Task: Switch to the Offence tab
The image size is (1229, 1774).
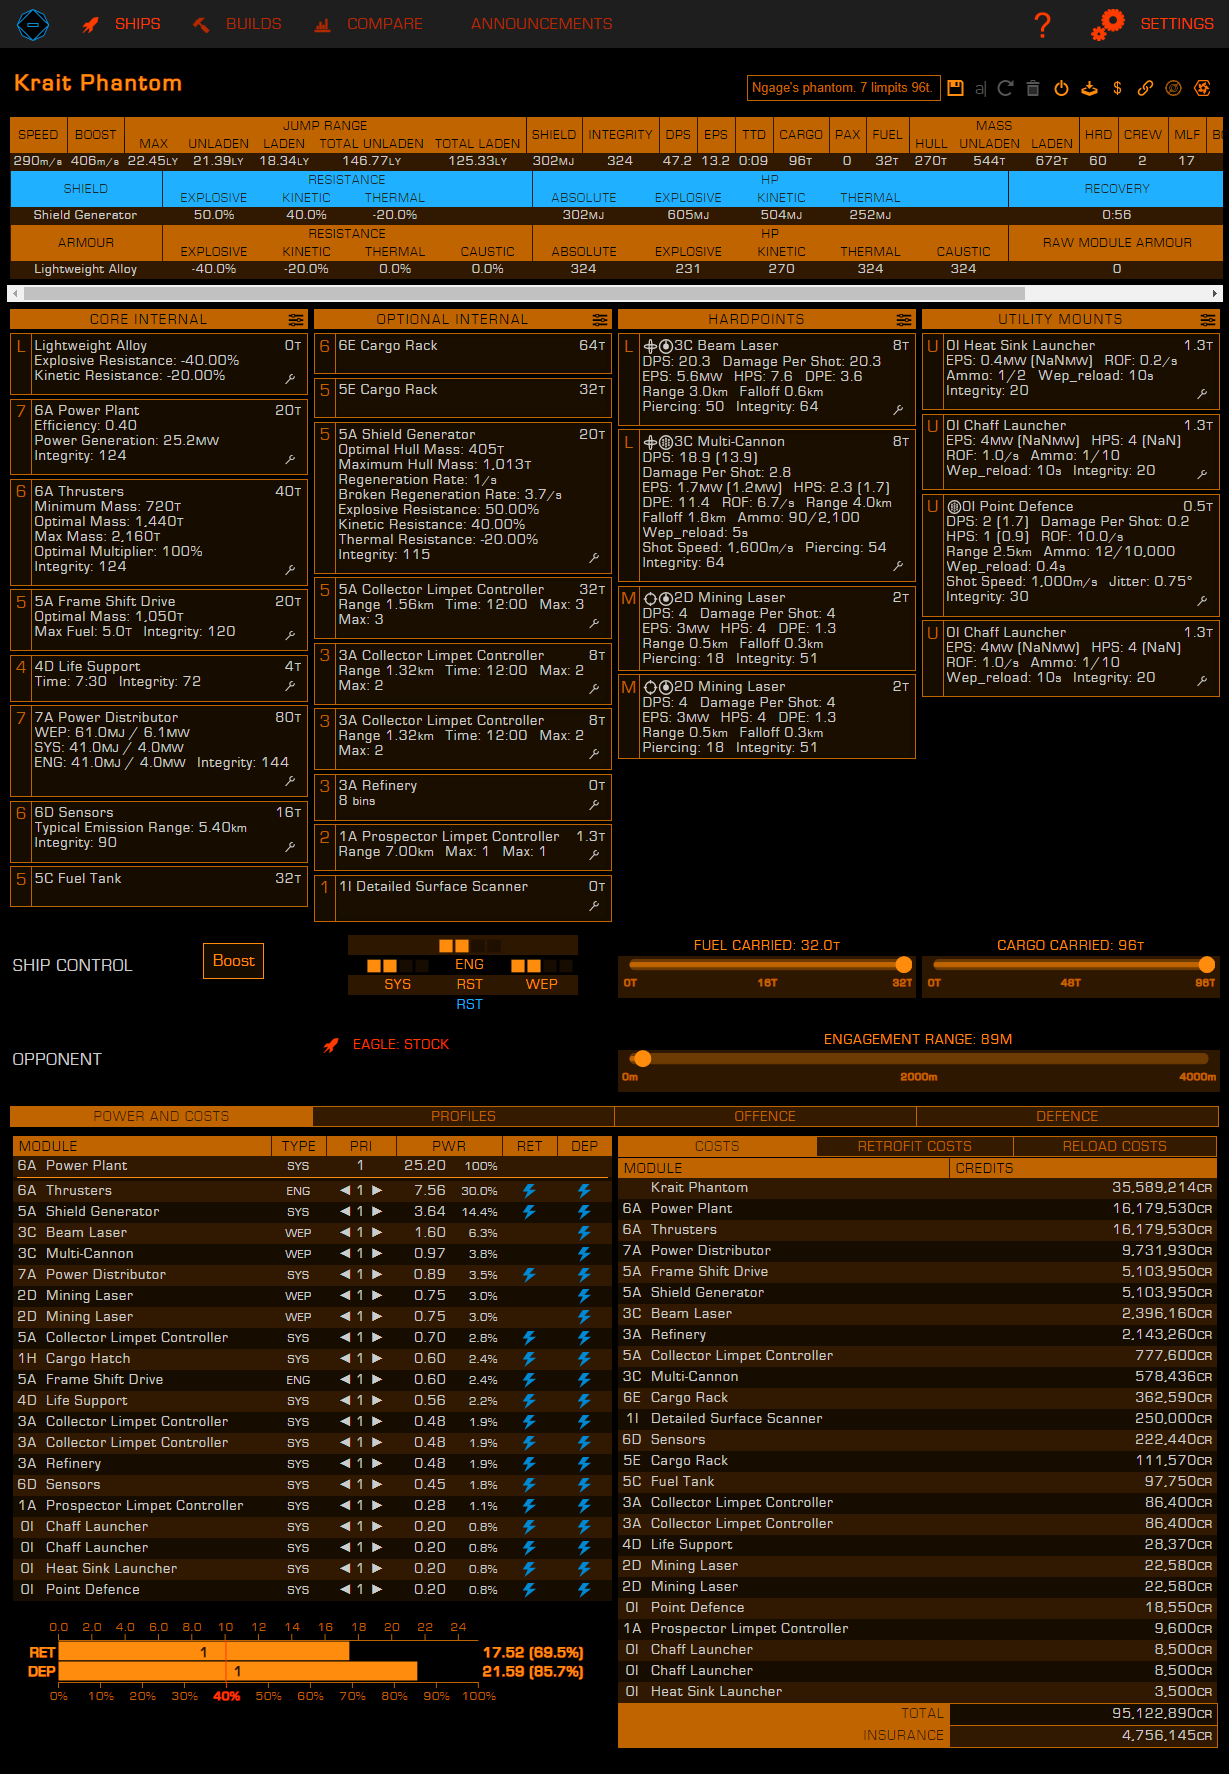Action: point(765,1116)
